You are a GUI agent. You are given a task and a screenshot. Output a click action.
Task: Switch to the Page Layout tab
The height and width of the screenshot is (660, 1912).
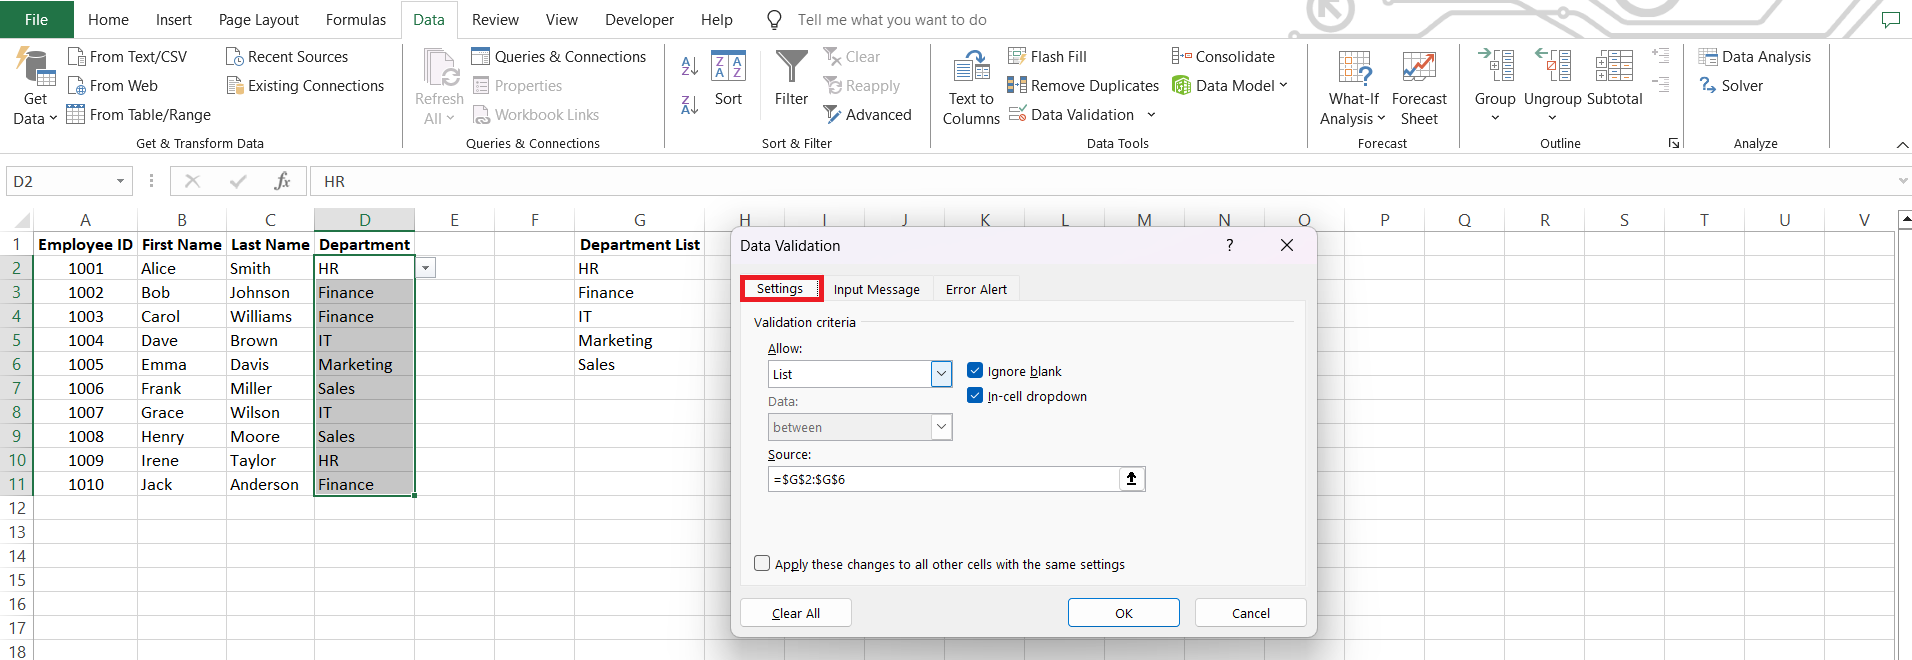[259, 20]
